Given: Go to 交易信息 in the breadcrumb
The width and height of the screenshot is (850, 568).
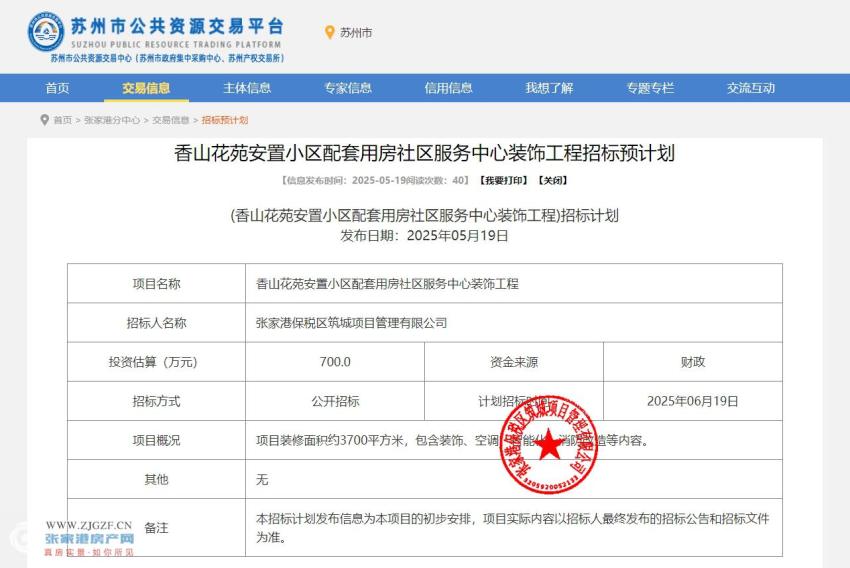Looking at the screenshot, I should click(x=171, y=120).
